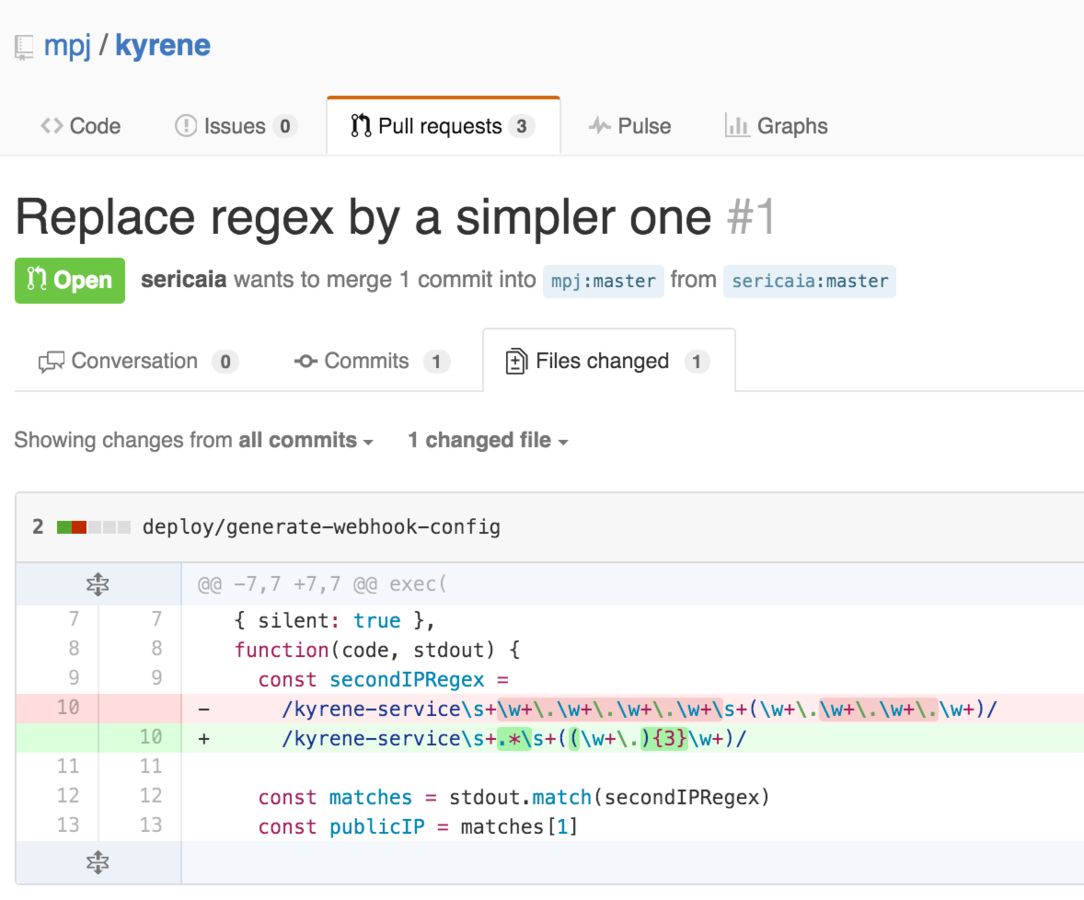This screenshot has height=900, width=1084.
Task: Click the Commits node icon
Action: pos(306,361)
